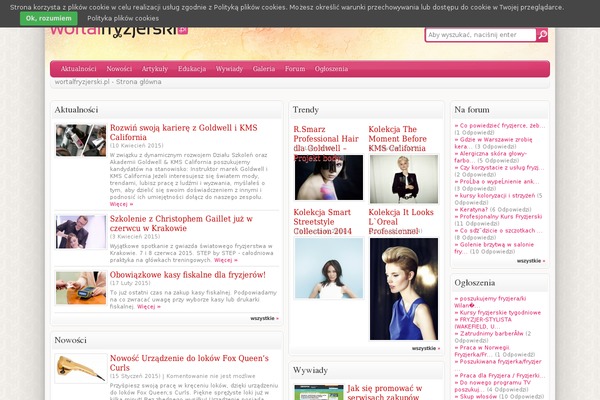
Task: Open the Galeria menu item
Action: point(264,69)
